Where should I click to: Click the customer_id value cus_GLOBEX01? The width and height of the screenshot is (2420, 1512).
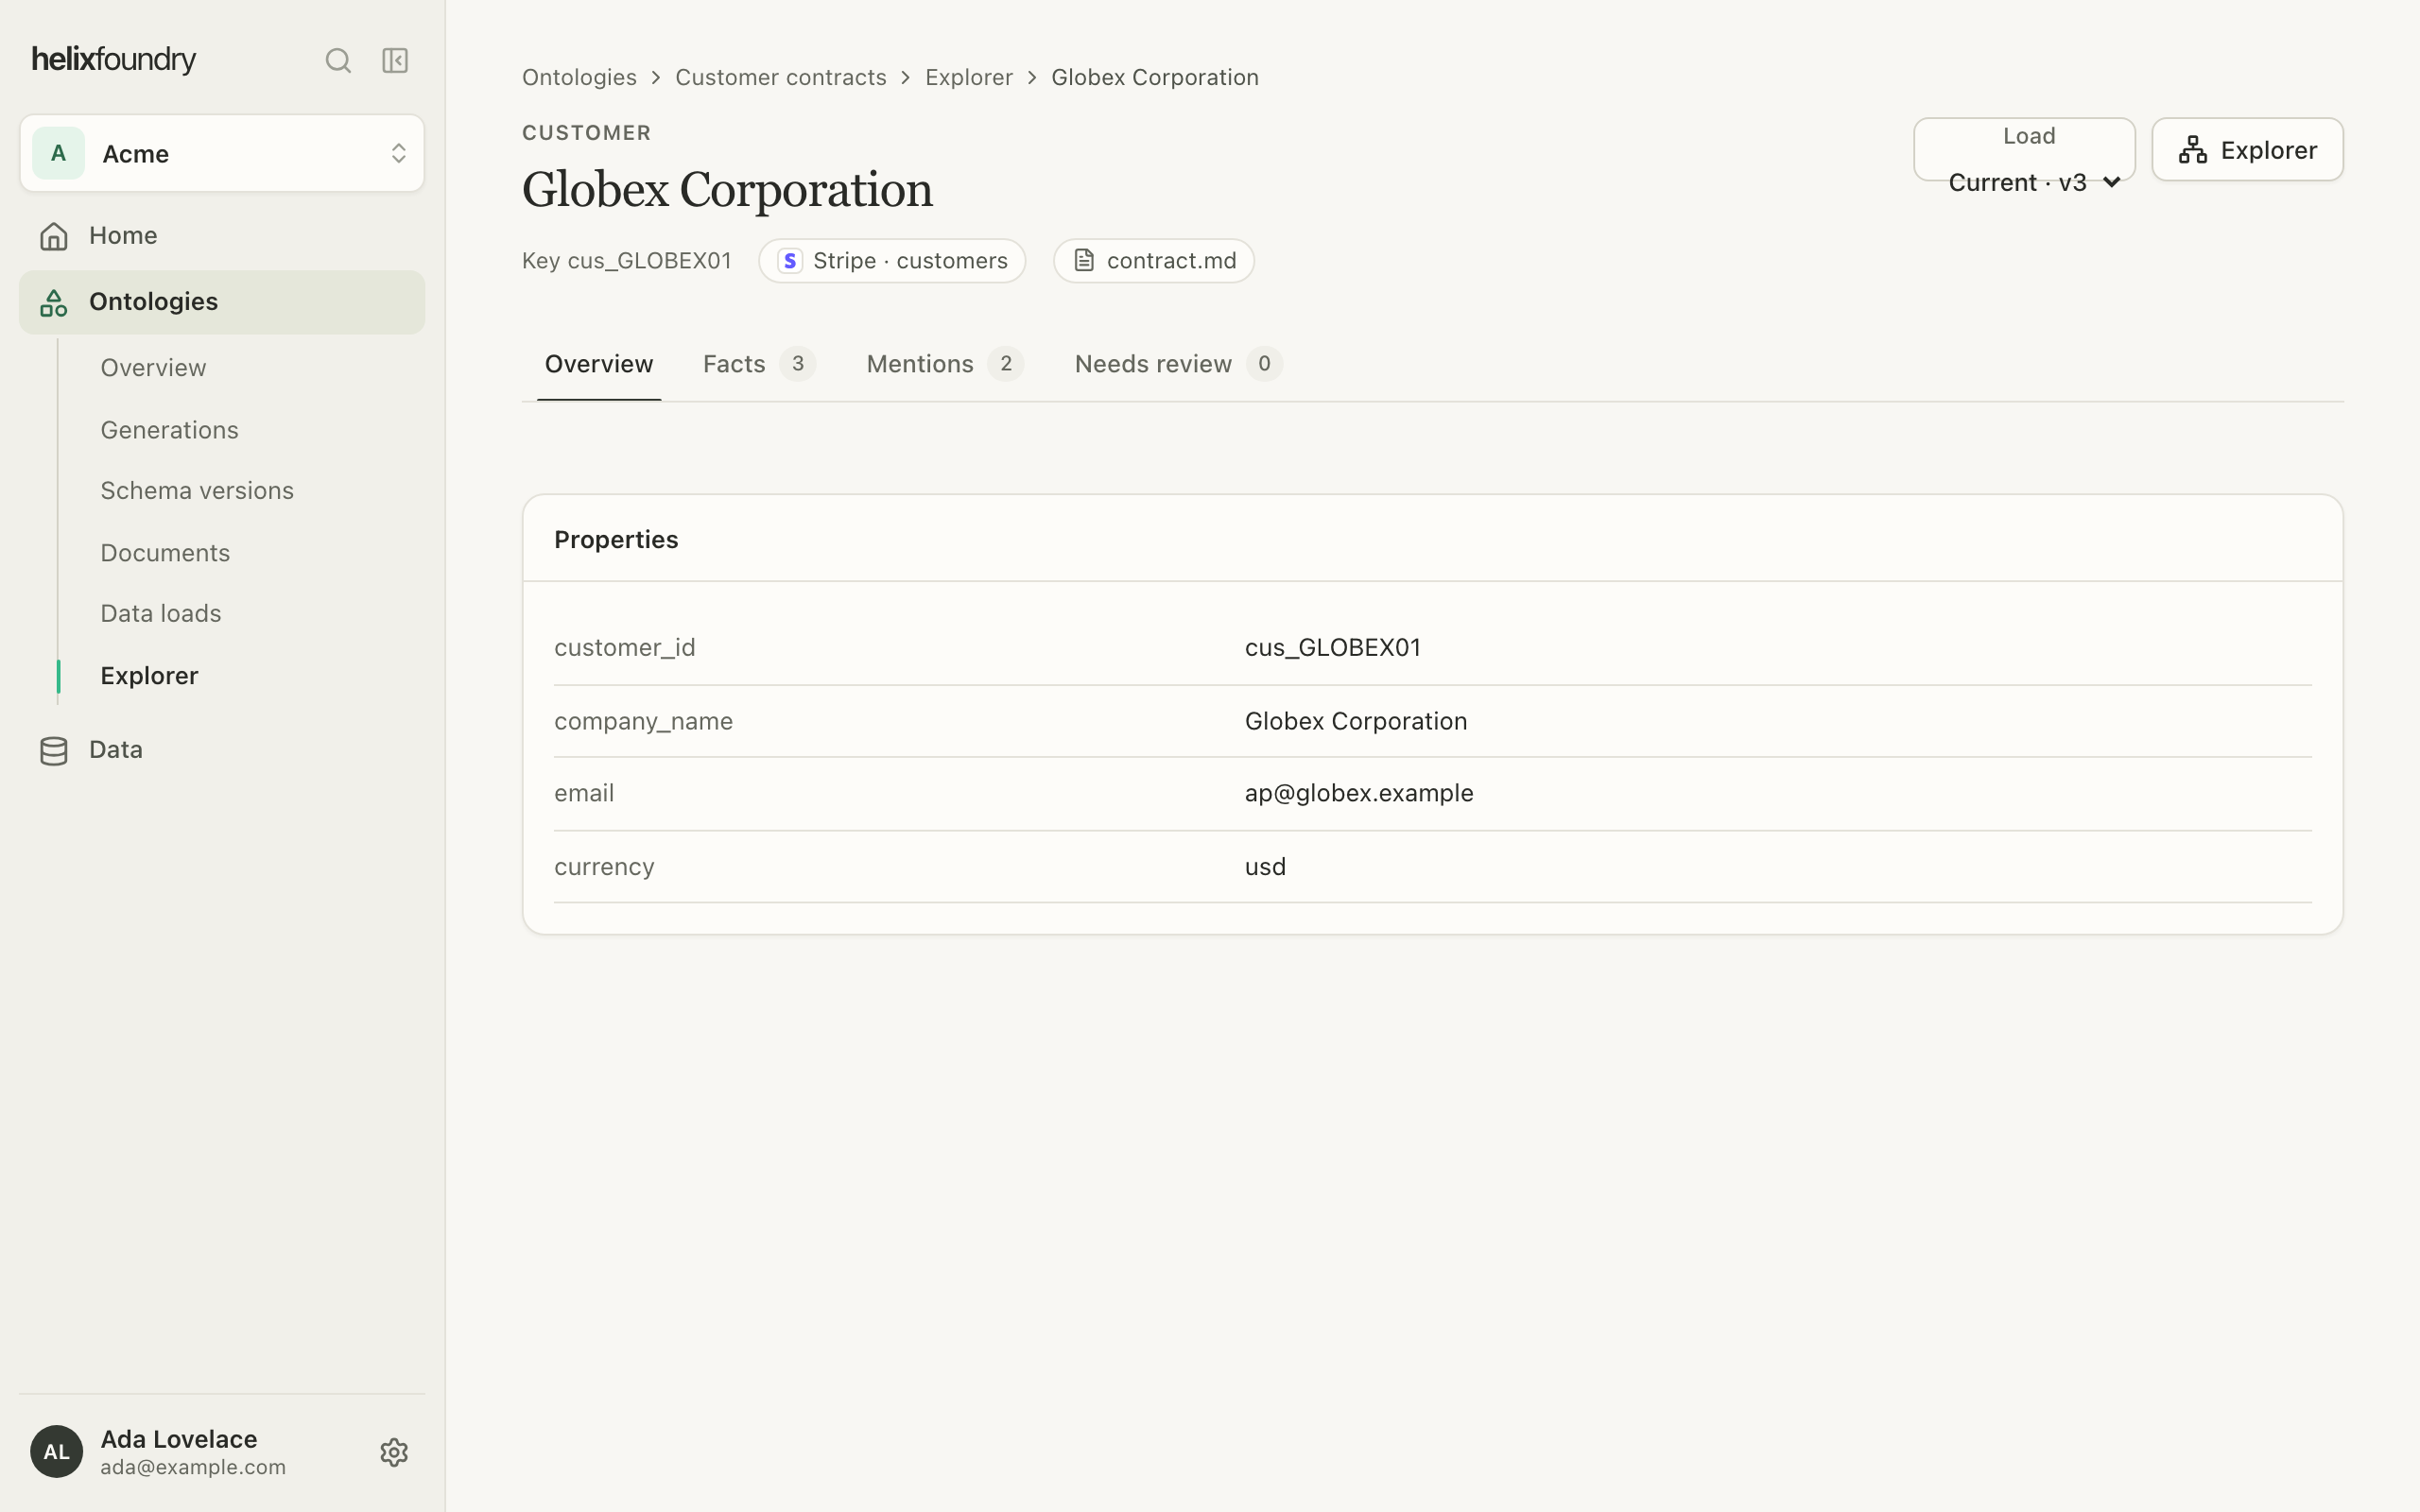(1332, 648)
